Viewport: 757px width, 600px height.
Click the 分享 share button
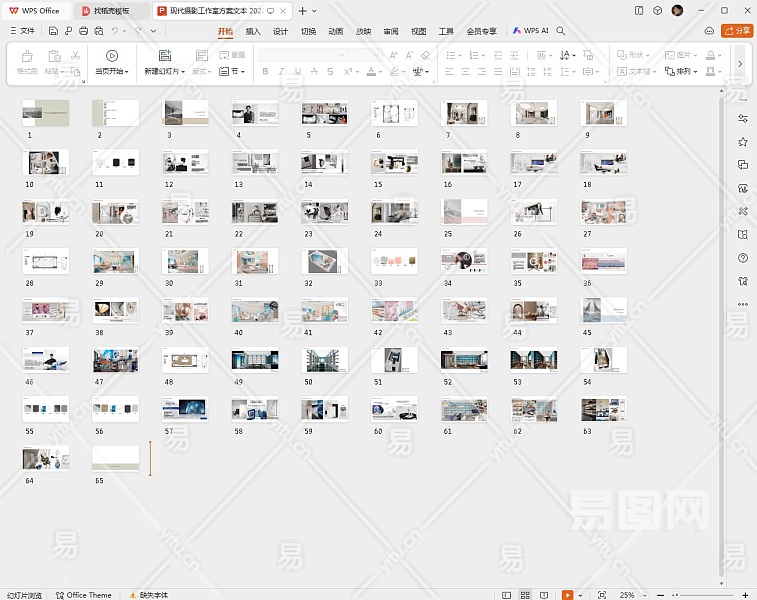tap(739, 31)
